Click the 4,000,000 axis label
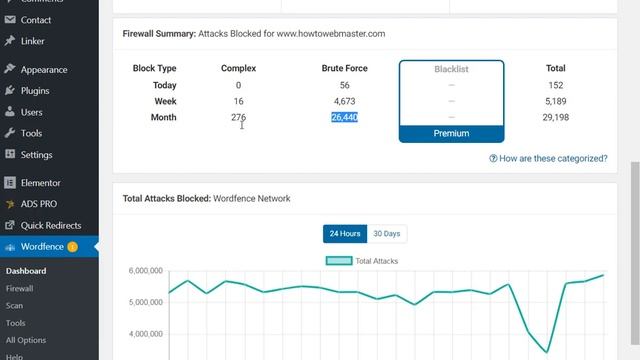This screenshot has width=640, height=360. point(146,334)
